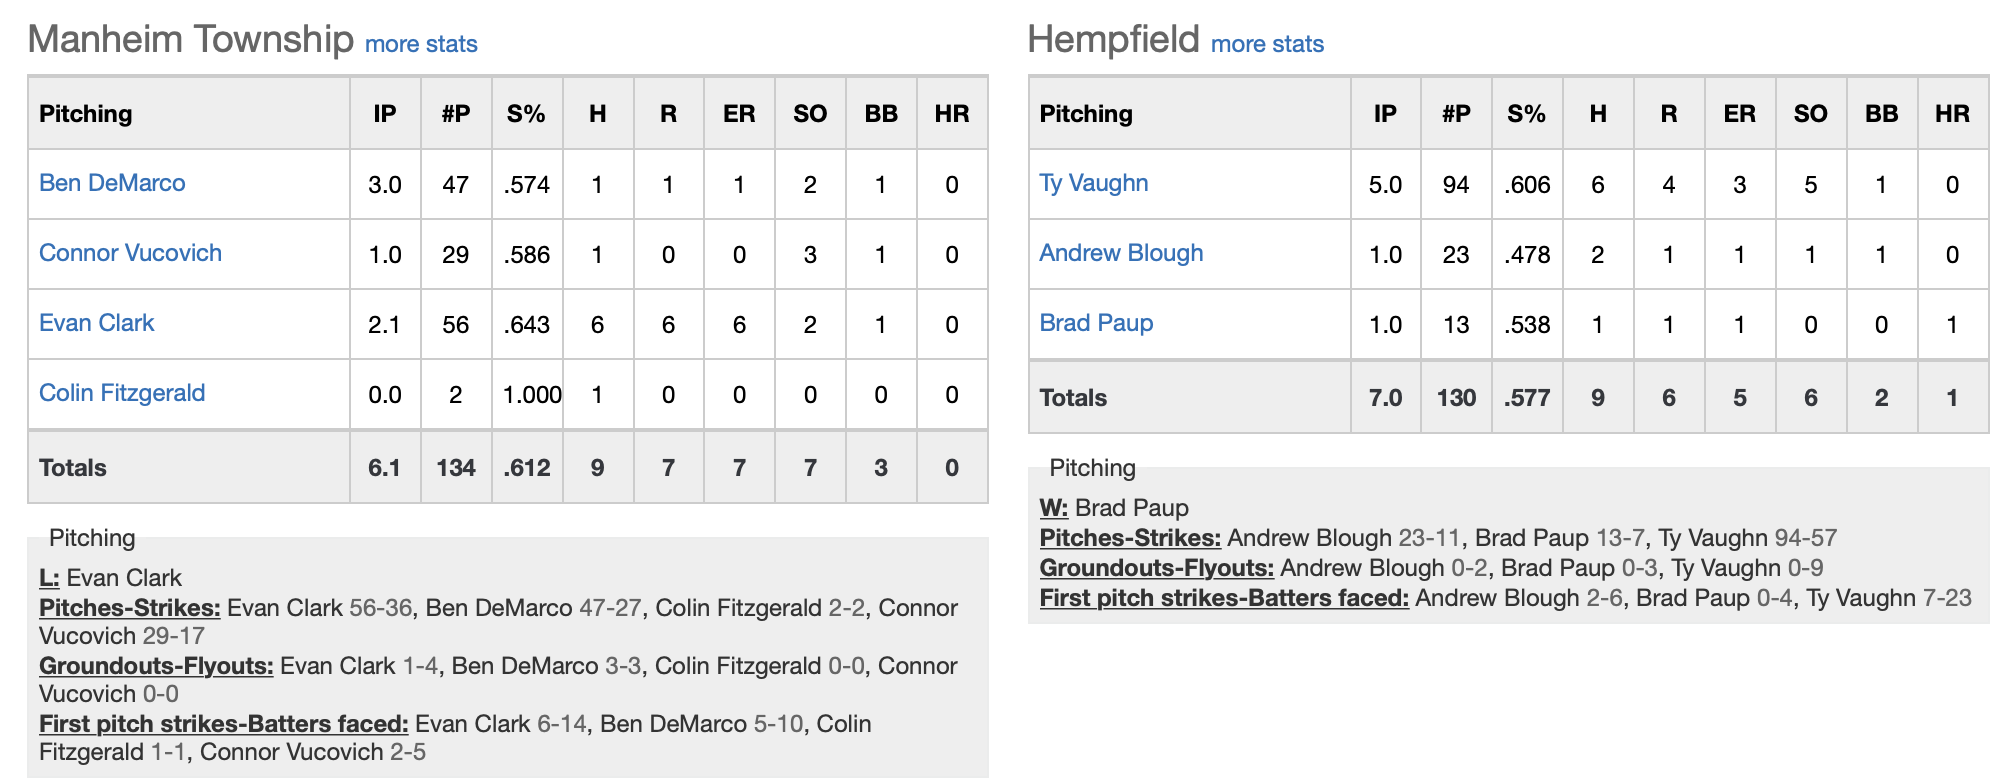This screenshot has width=2008, height=780.
Task: Open Manheim Township more stats link
Action: click(x=421, y=44)
